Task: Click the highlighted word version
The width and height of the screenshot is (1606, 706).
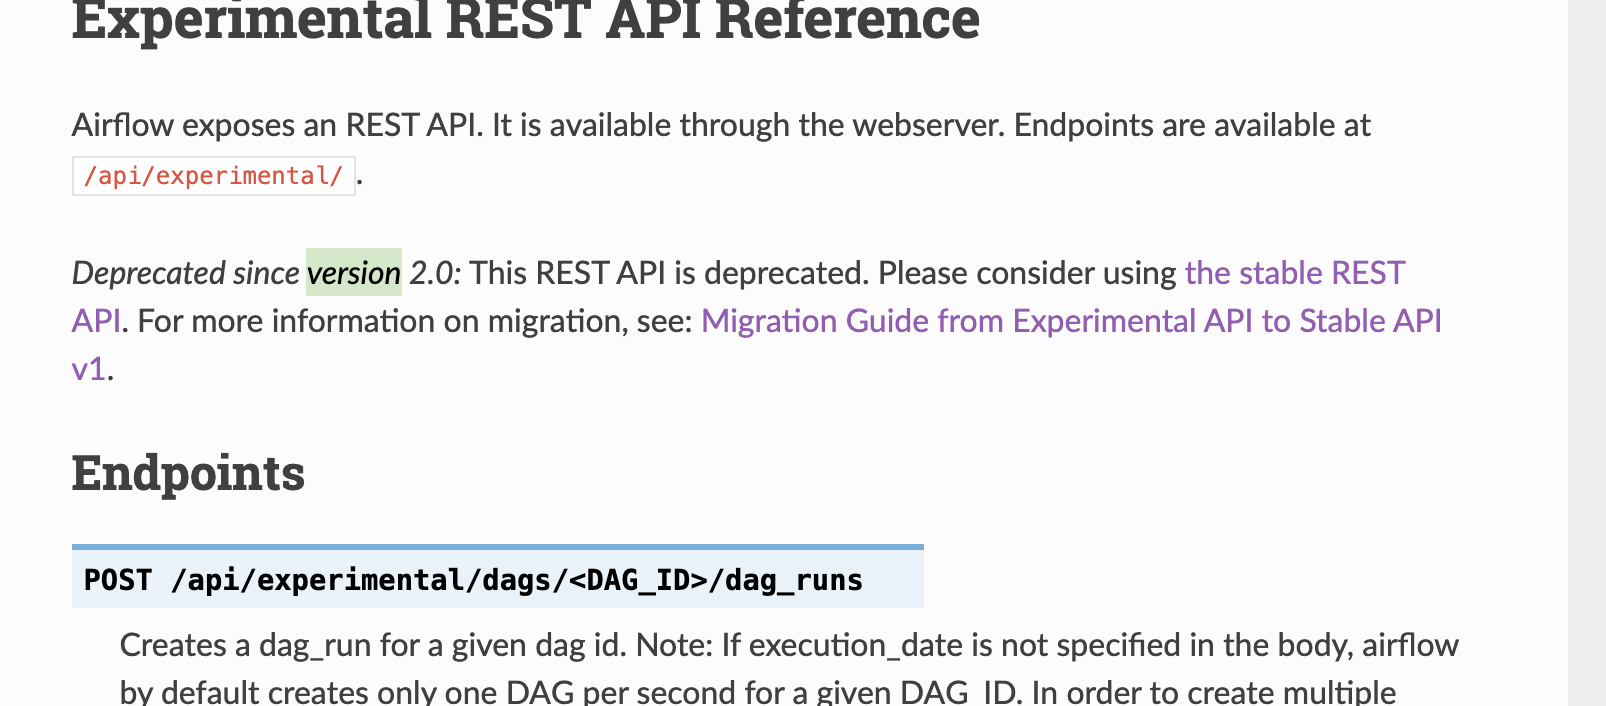Action: [x=354, y=272]
